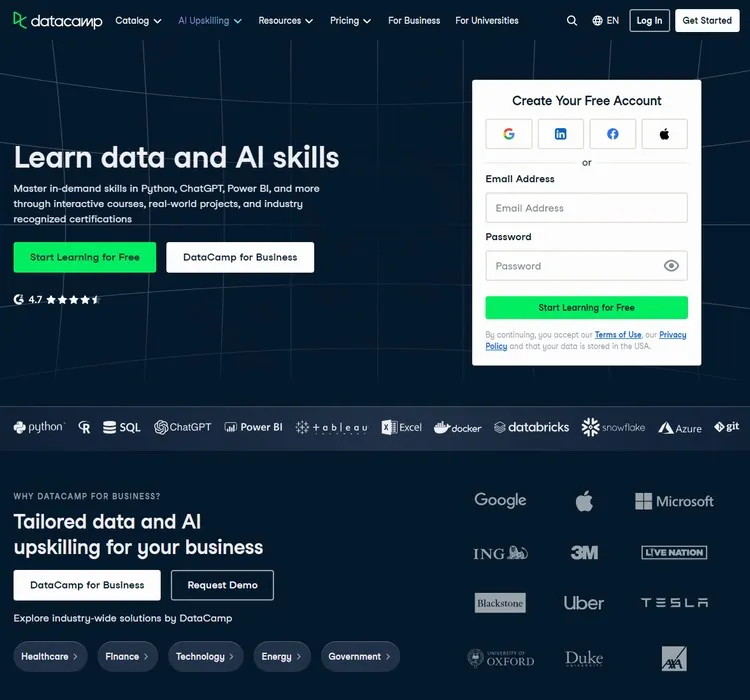Click the AXA logo

(x=674, y=658)
